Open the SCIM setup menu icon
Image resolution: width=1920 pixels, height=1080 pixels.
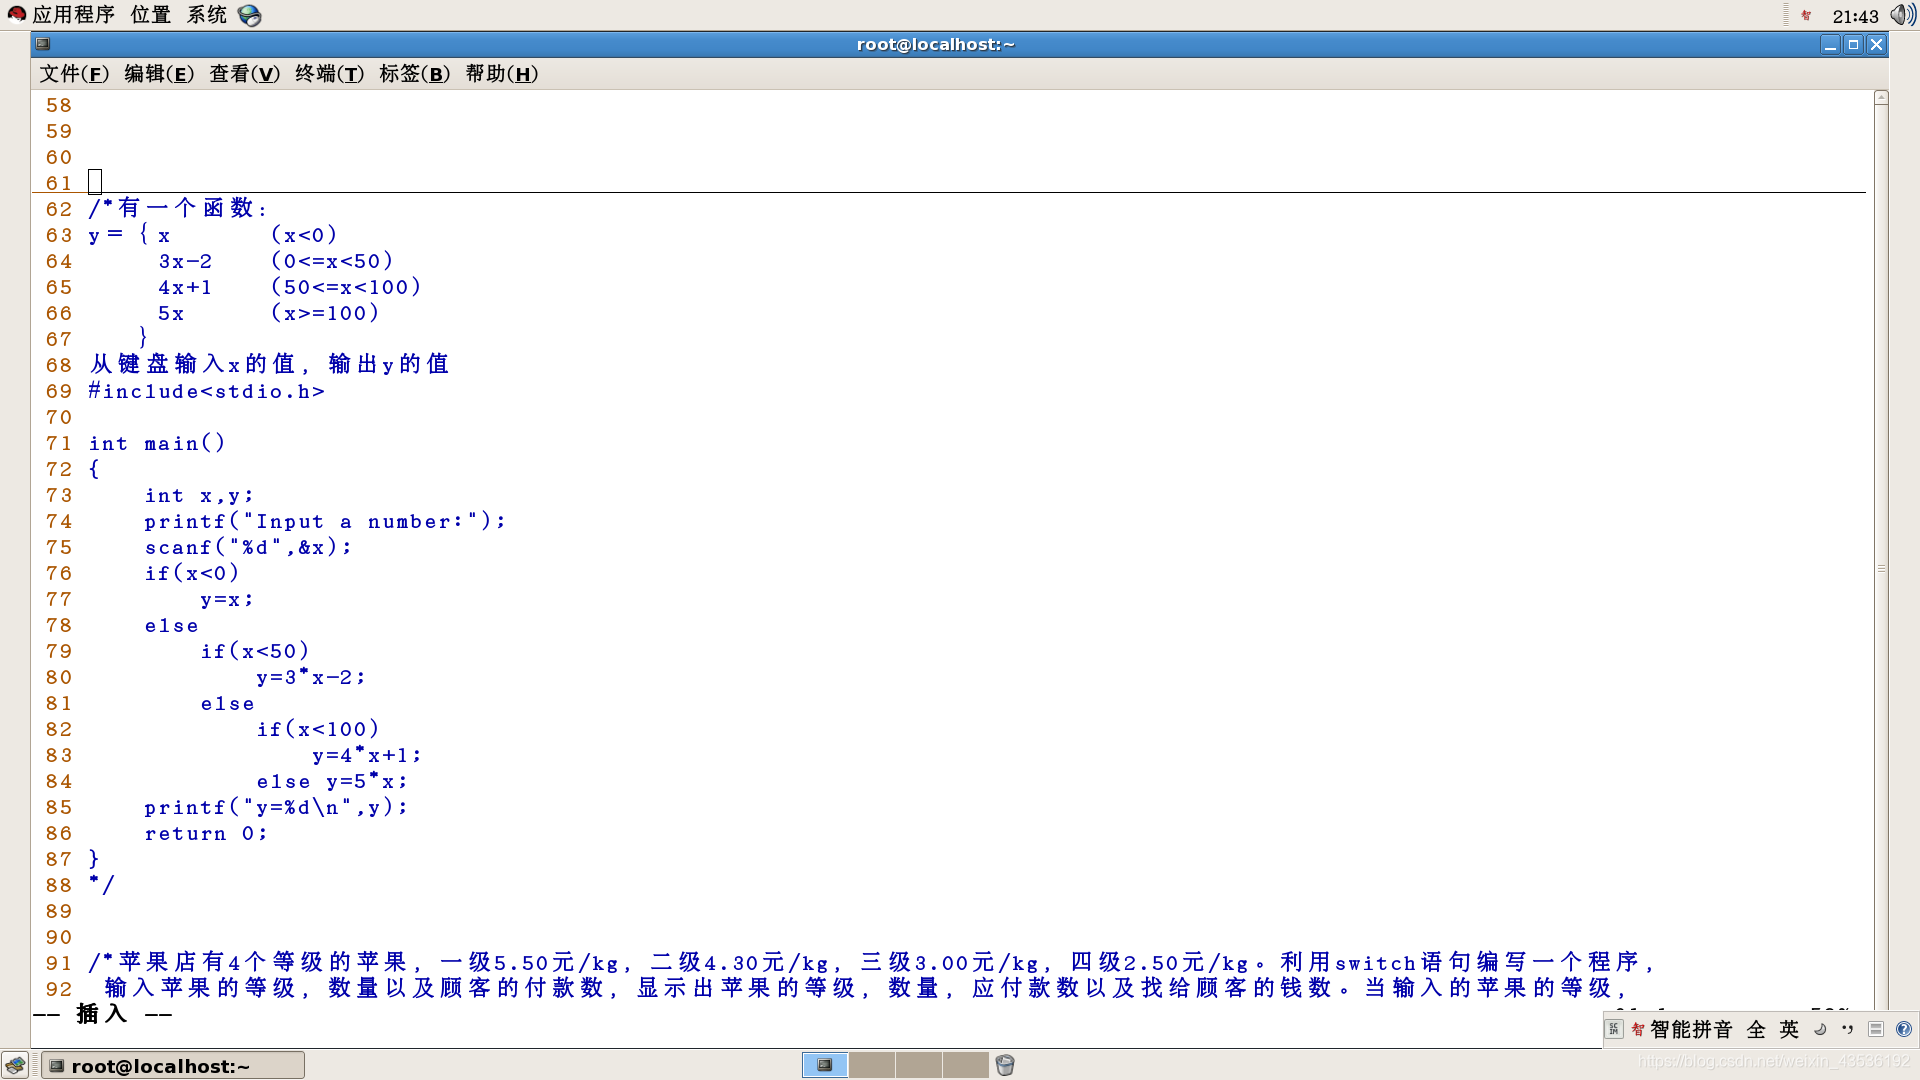point(1876,1029)
